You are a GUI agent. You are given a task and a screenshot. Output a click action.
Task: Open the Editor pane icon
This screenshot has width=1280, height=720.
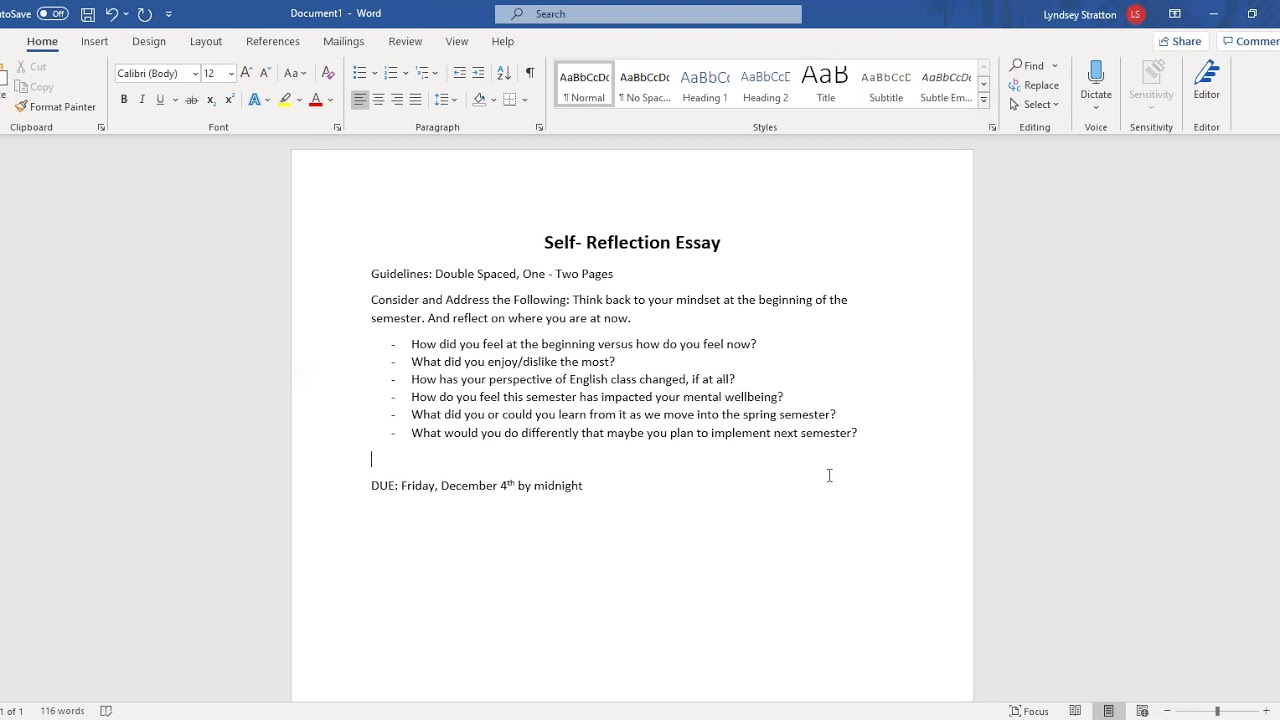pos(1207,74)
